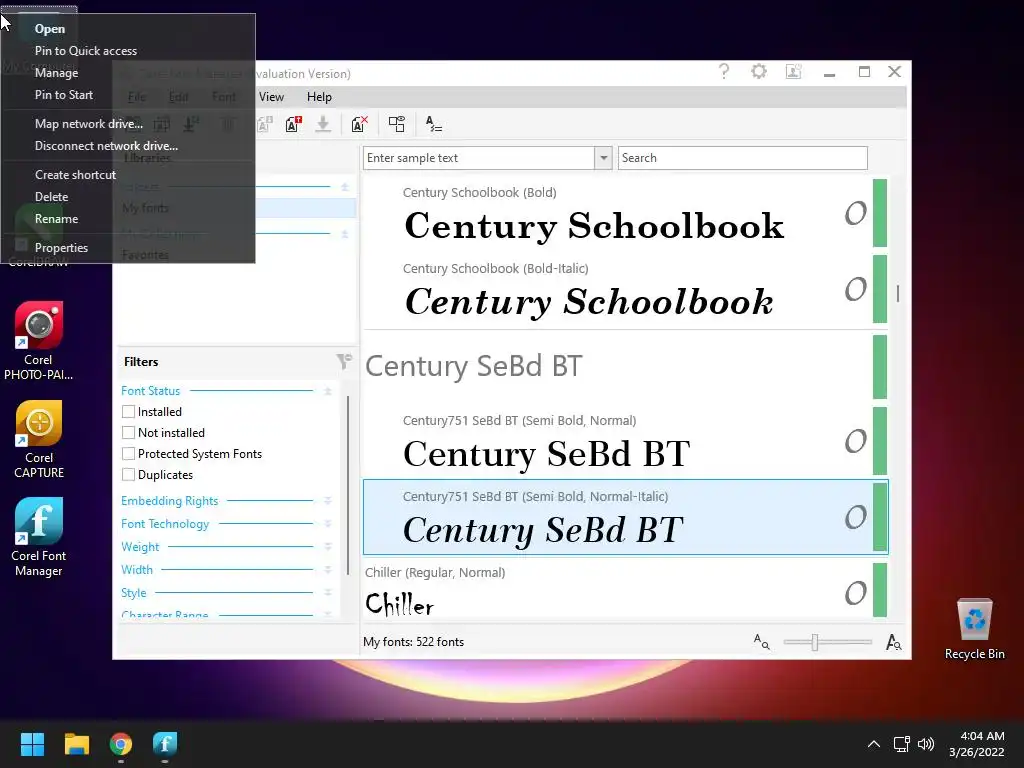Open Google Chrome from the taskbar
Screen dimensions: 1024x768
click(x=121, y=744)
